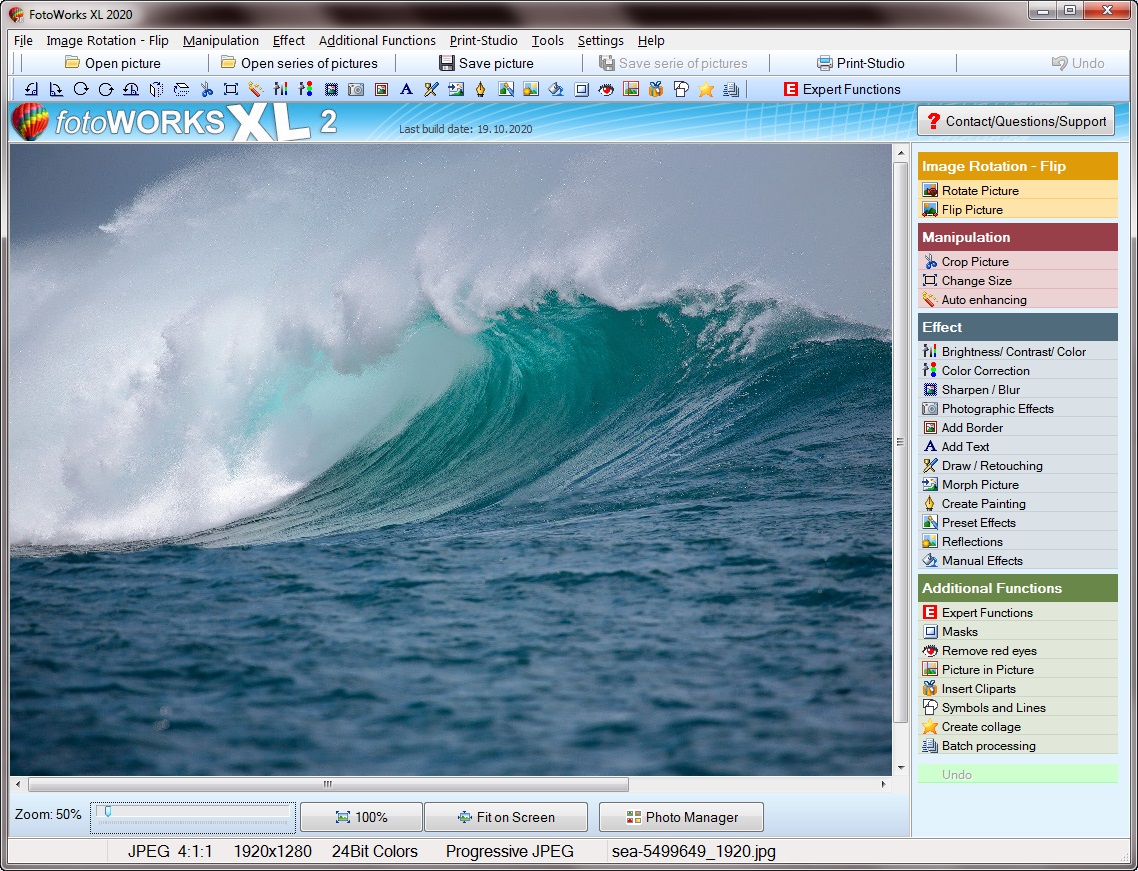Open Masks from Additional Functions
Image resolution: width=1138 pixels, height=871 pixels.
click(959, 632)
